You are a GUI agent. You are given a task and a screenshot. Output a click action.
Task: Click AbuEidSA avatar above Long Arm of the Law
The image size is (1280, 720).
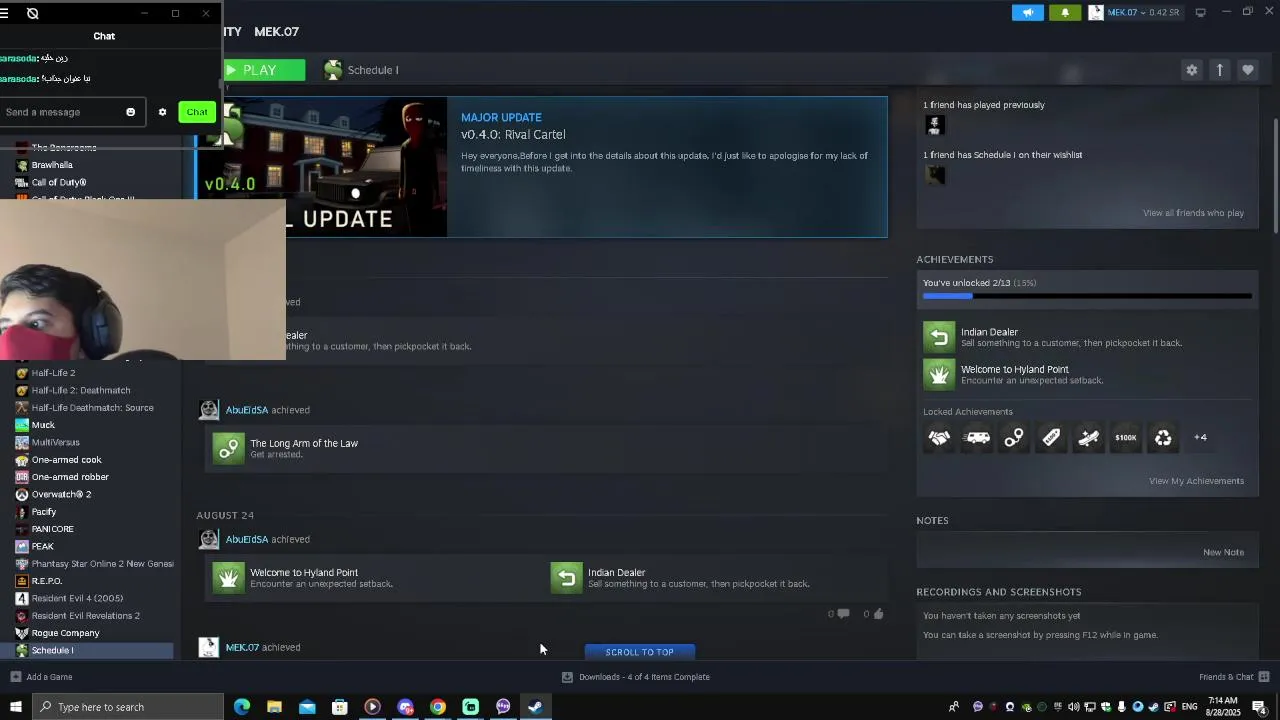coord(209,409)
